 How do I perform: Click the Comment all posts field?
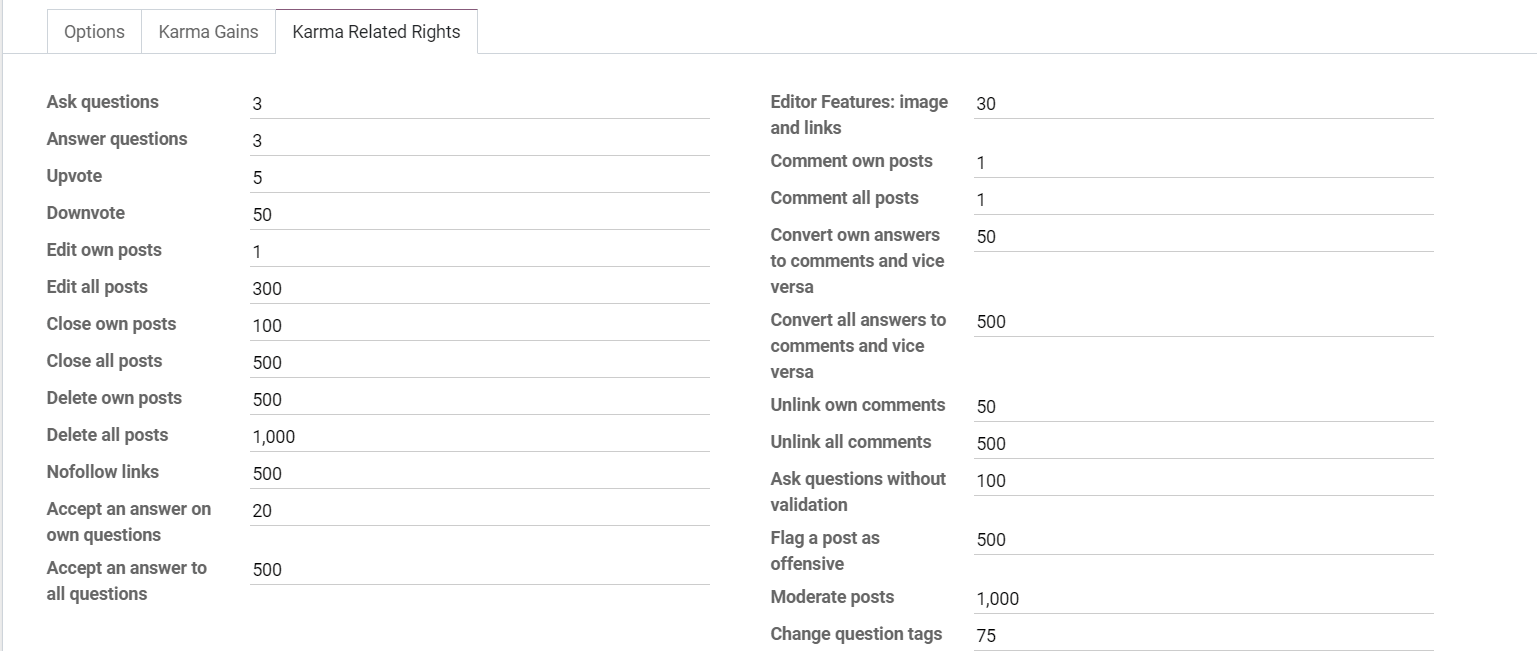[x=1204, y=200]
